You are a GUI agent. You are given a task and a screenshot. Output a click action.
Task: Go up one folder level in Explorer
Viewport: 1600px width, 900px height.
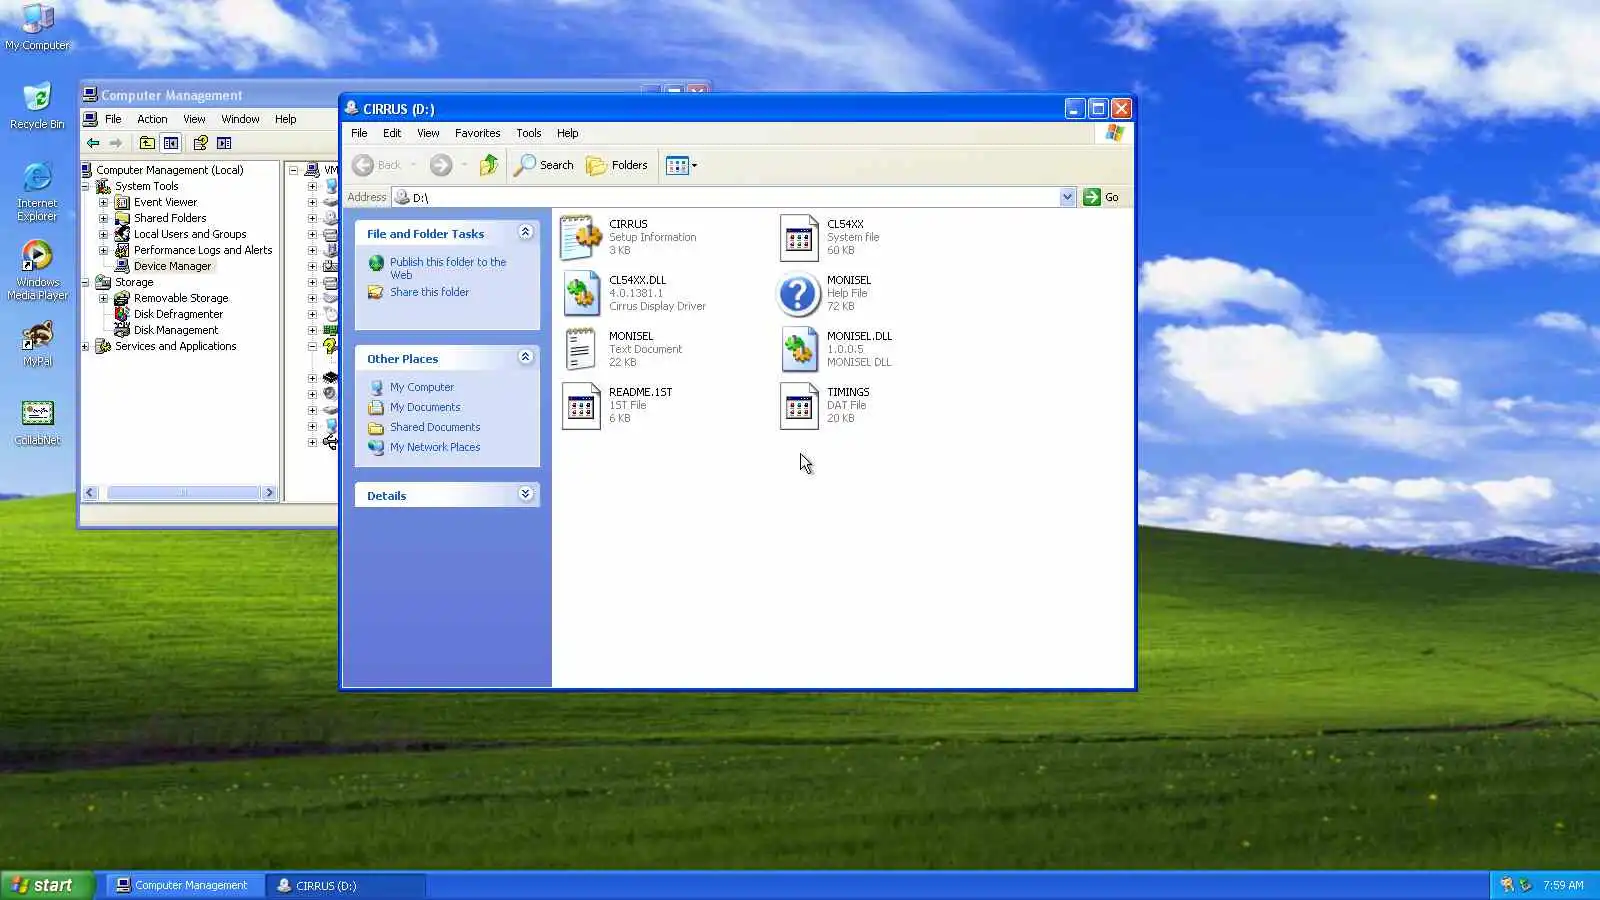[x=488, y=165]
